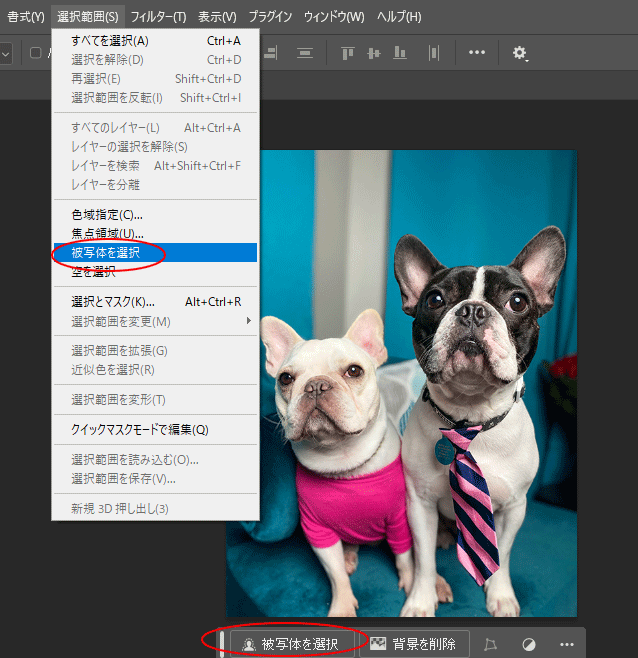Choose 色域指定(C)... menu item

coord(107,214)
